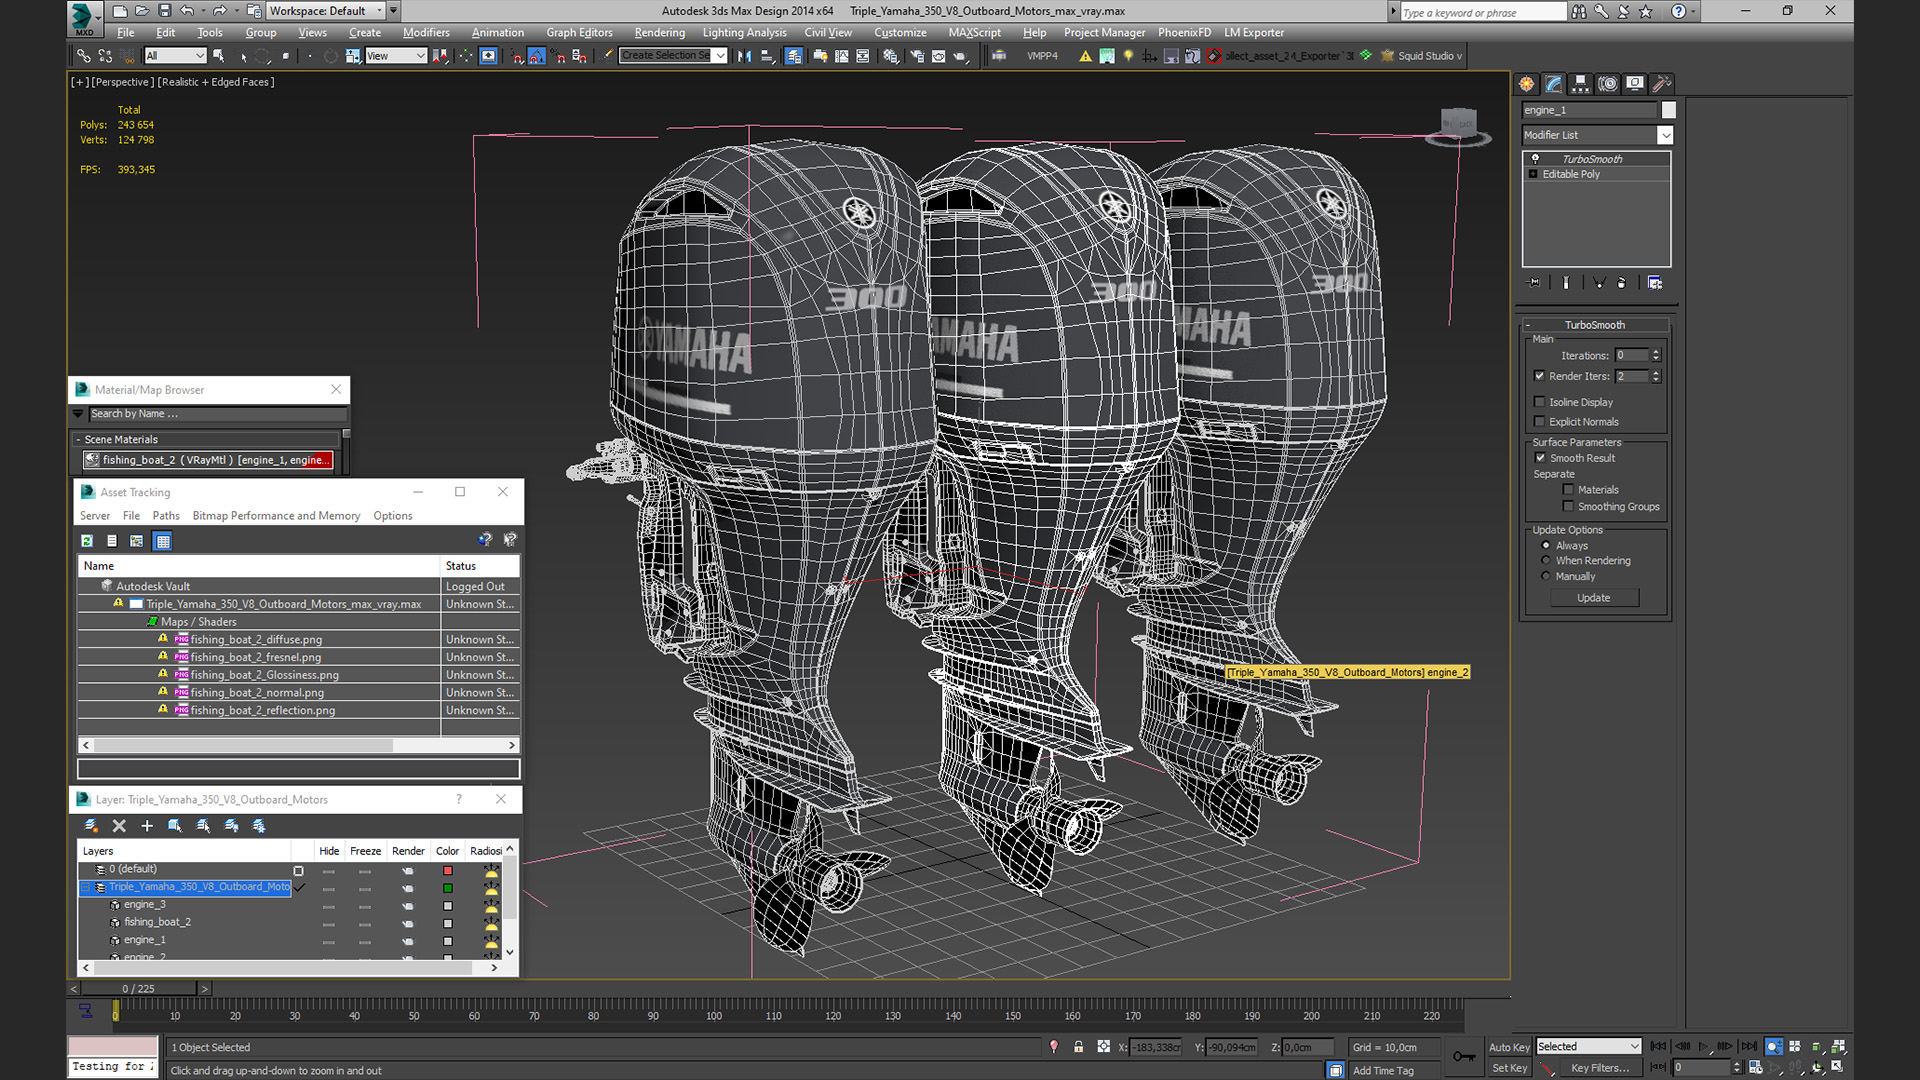This screenshot has width=1920, height=1080.
Task: Click Add Selected Objects plus icon
Action: pyautogui.click(x=147, y=826)
